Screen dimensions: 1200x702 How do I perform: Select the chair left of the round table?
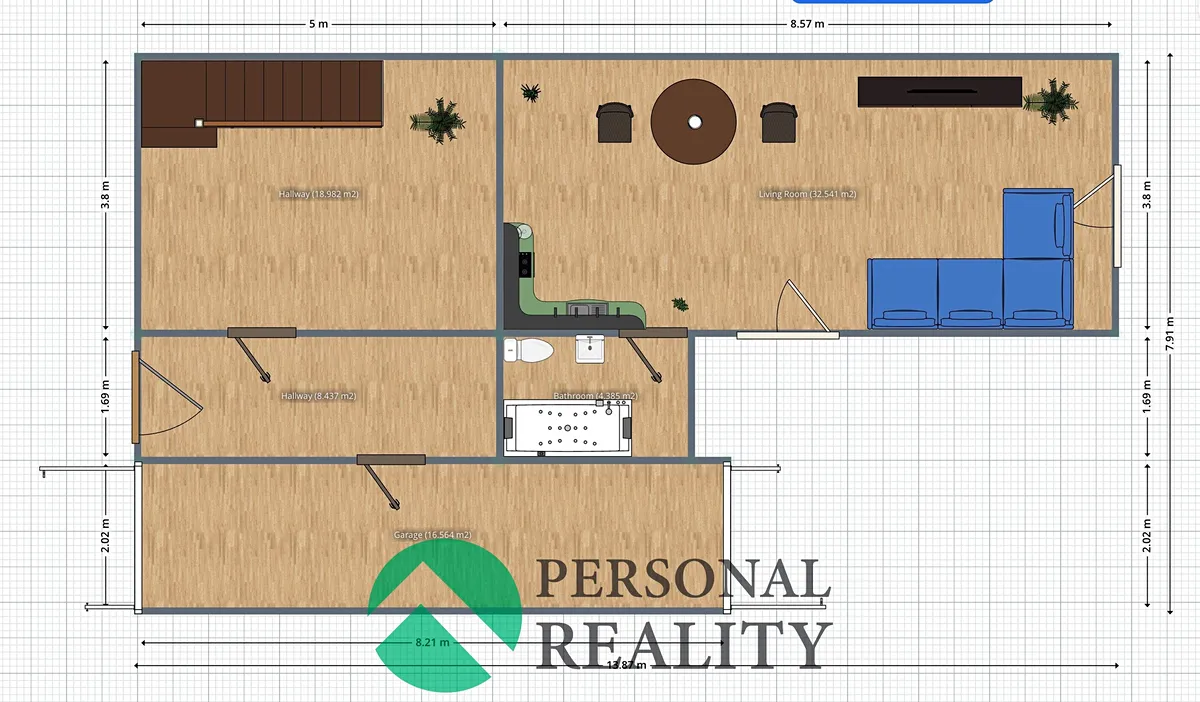pos(615,122)
